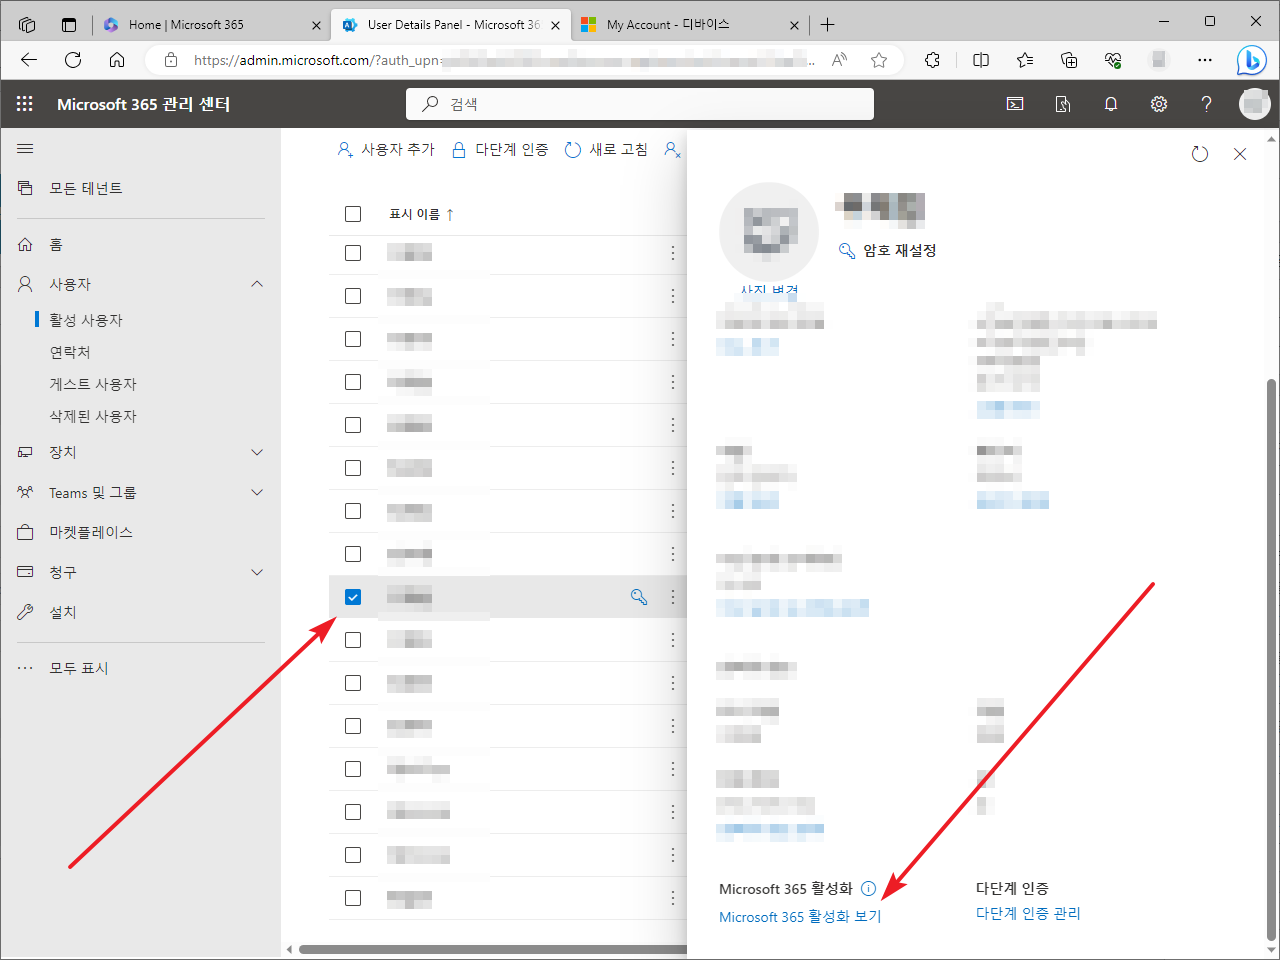This screenshot has width=1280, height=960.
Task: Open Edge workspaces icon in the title bar
Action: [27, 24]
